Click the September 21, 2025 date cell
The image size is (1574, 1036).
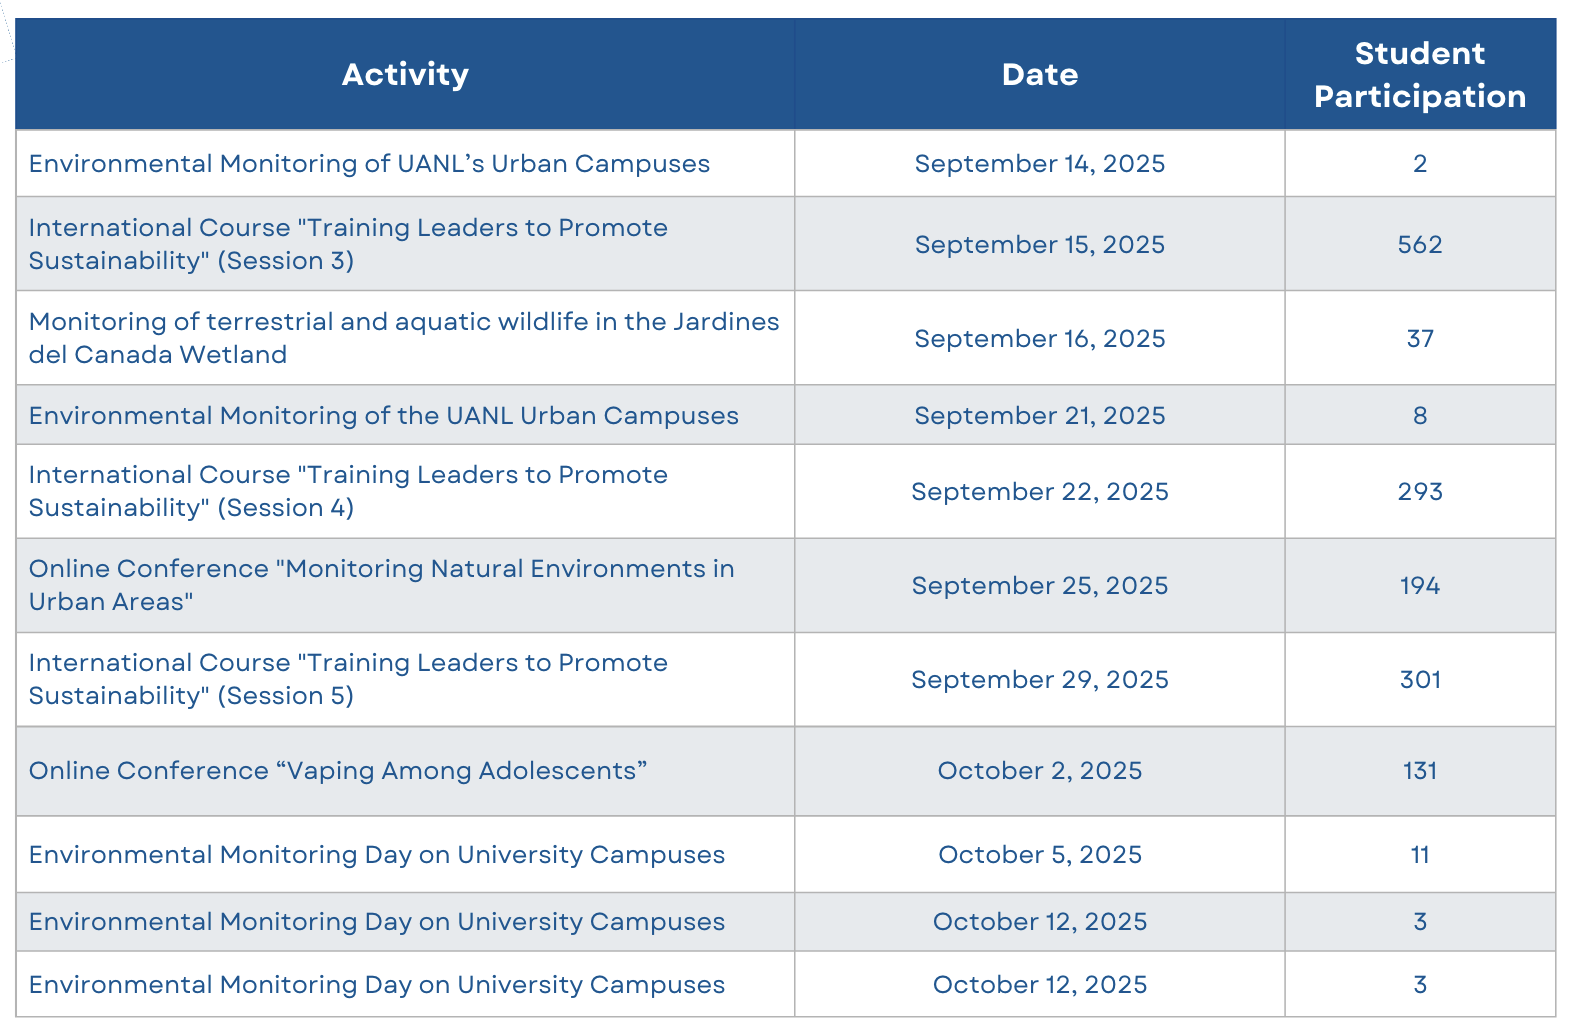(1040, 415)
